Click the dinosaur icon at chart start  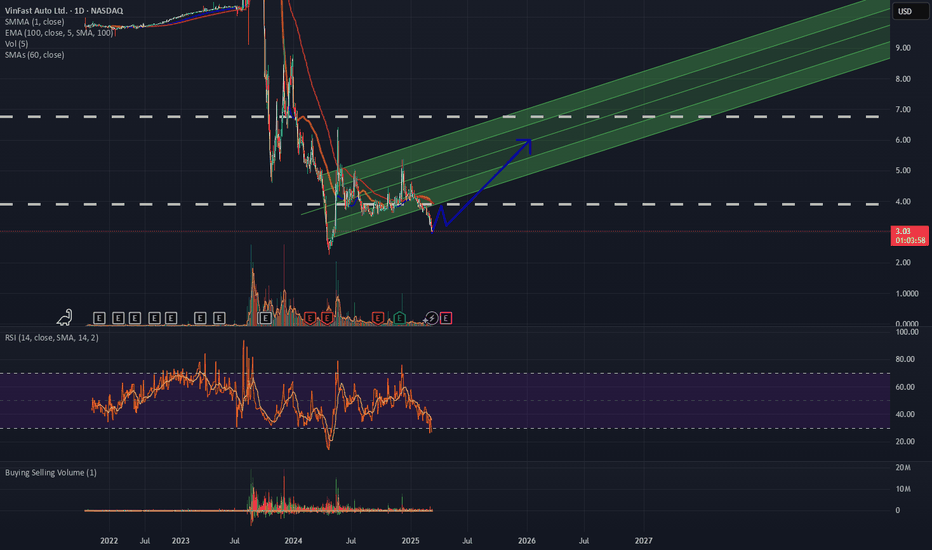[64, 318]
